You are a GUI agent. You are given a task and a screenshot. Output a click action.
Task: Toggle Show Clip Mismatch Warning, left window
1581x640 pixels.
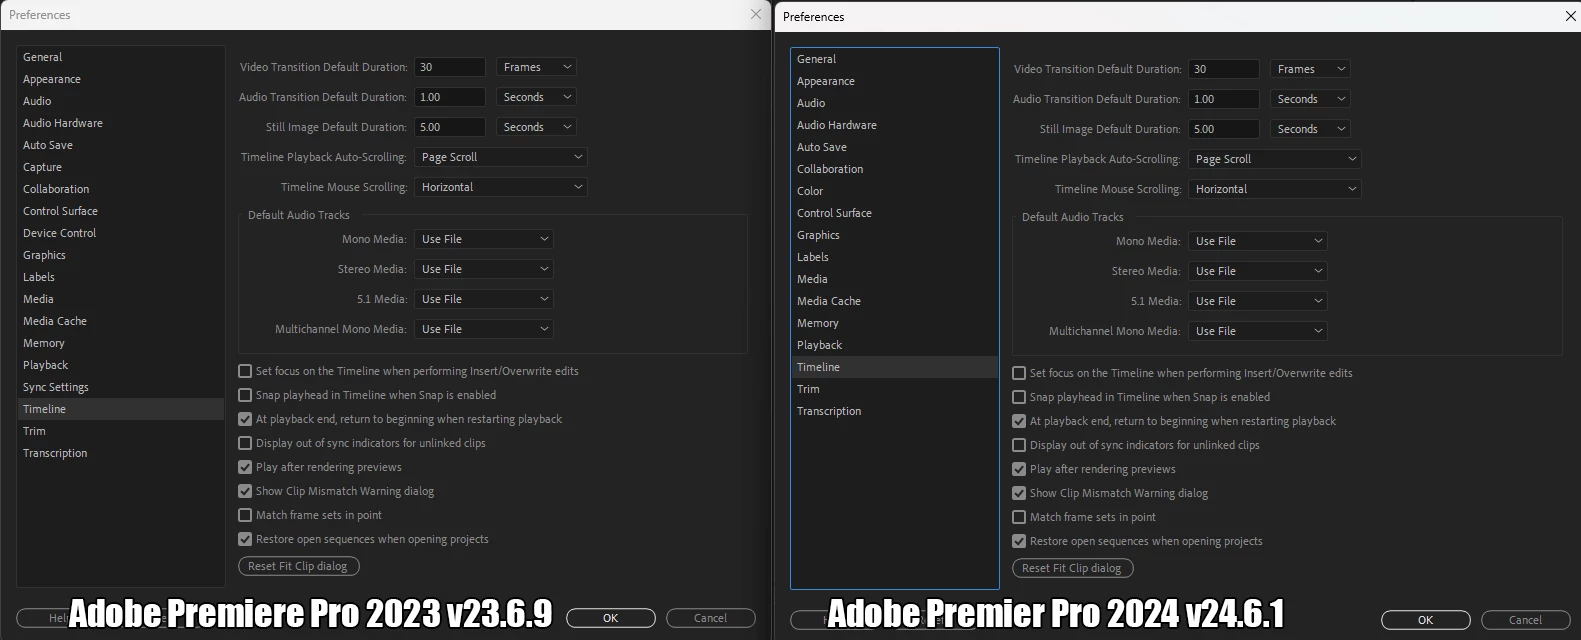pos(245,491)
